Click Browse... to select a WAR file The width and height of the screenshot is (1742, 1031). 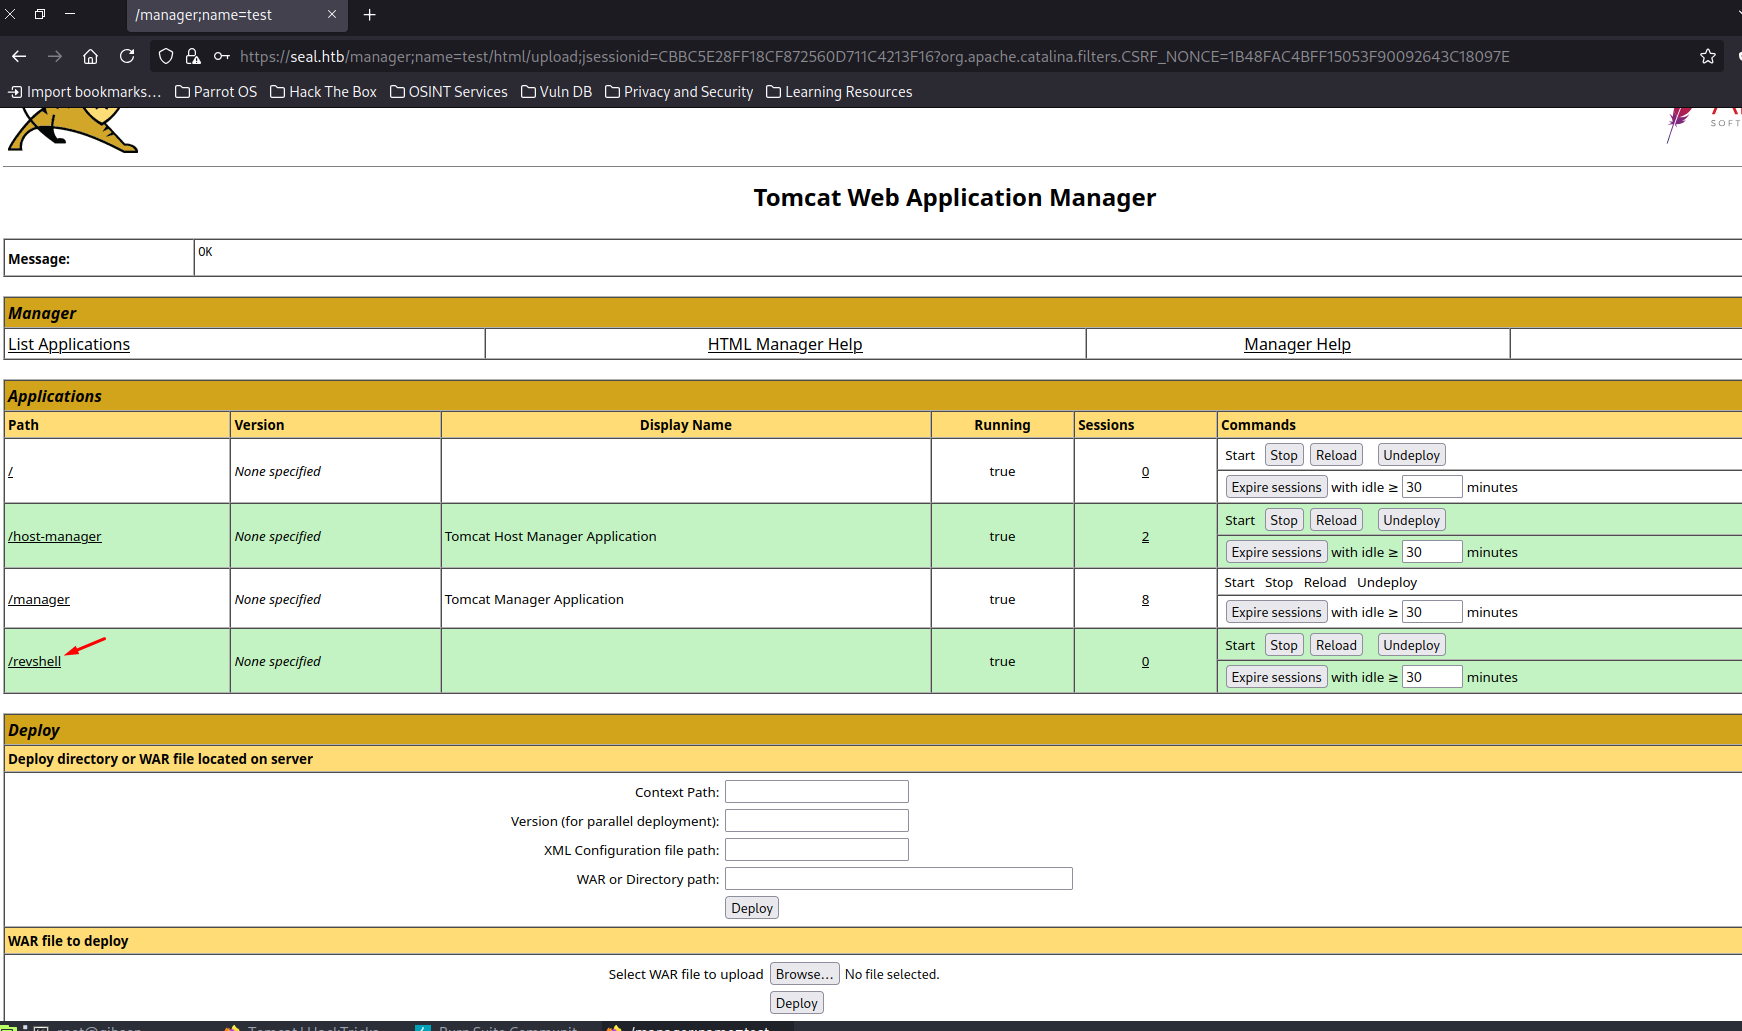[x=804, y=974]
